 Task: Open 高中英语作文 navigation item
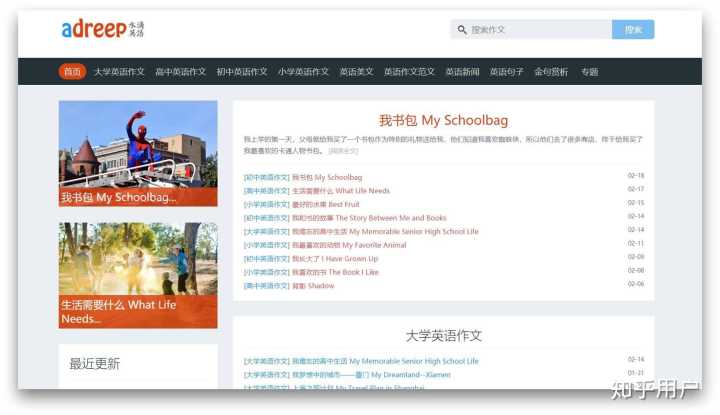tap(180, 72)
